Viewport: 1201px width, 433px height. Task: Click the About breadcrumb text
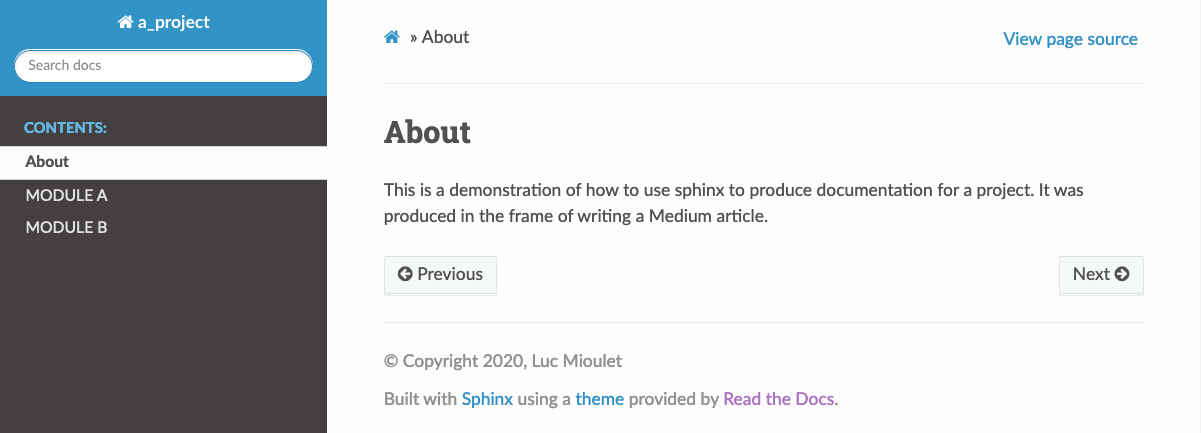pos(445,37)
